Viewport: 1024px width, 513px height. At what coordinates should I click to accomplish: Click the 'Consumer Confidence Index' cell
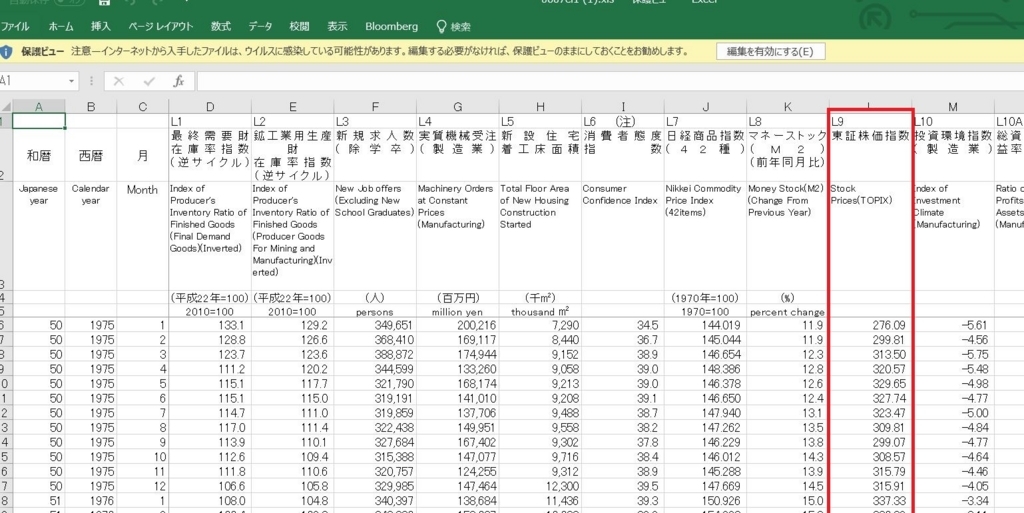click(623, 236)
